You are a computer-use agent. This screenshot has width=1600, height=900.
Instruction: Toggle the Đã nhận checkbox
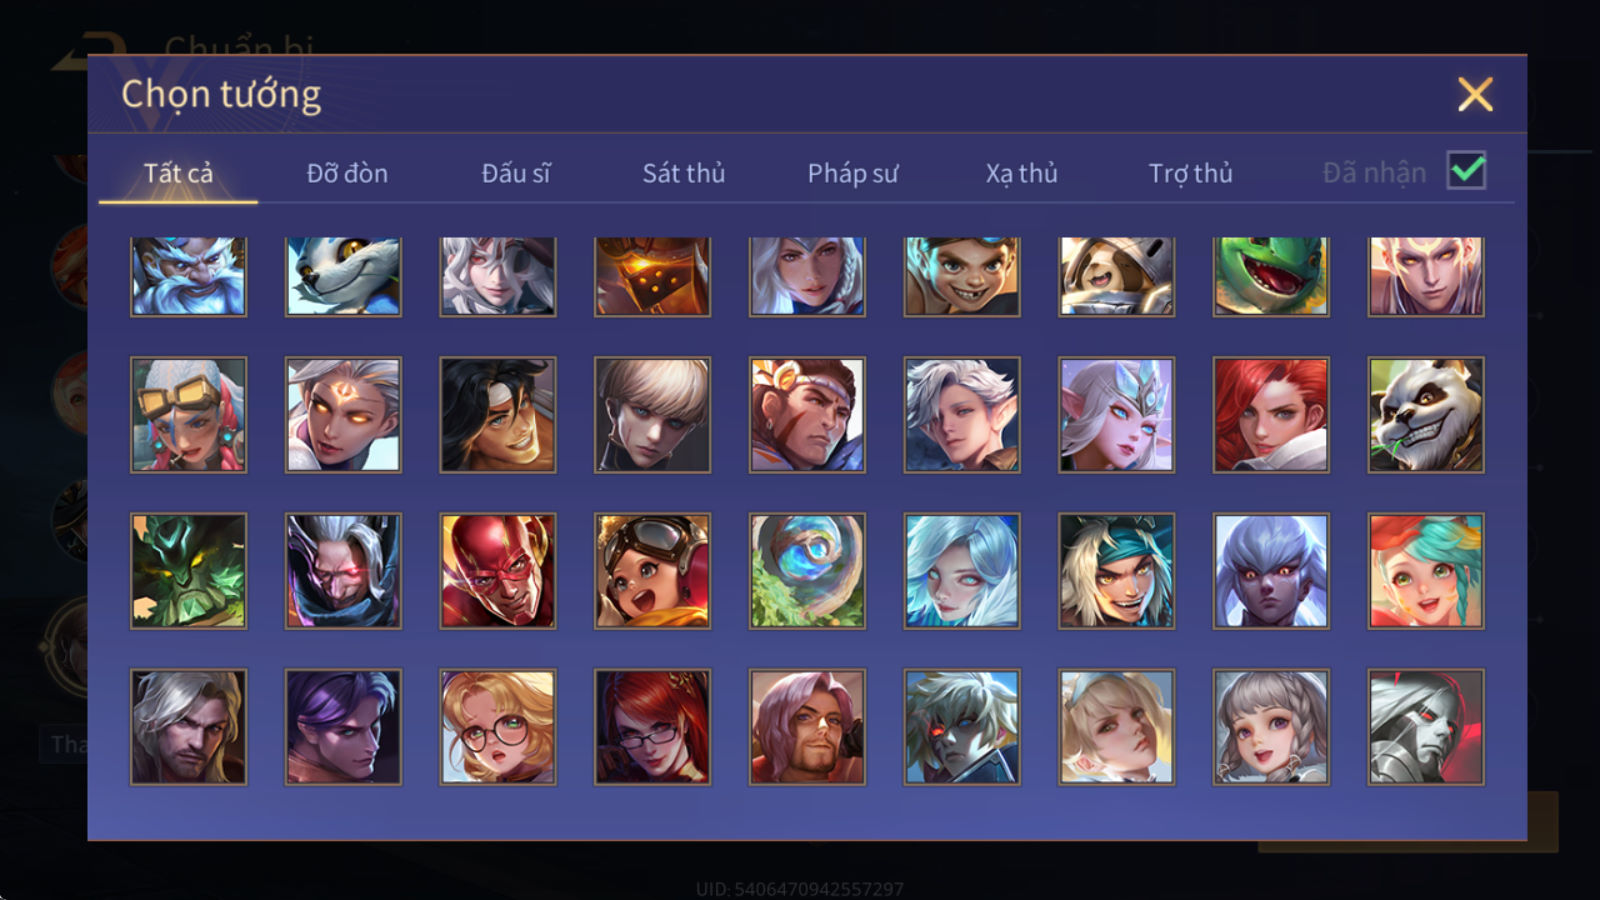1467,171
